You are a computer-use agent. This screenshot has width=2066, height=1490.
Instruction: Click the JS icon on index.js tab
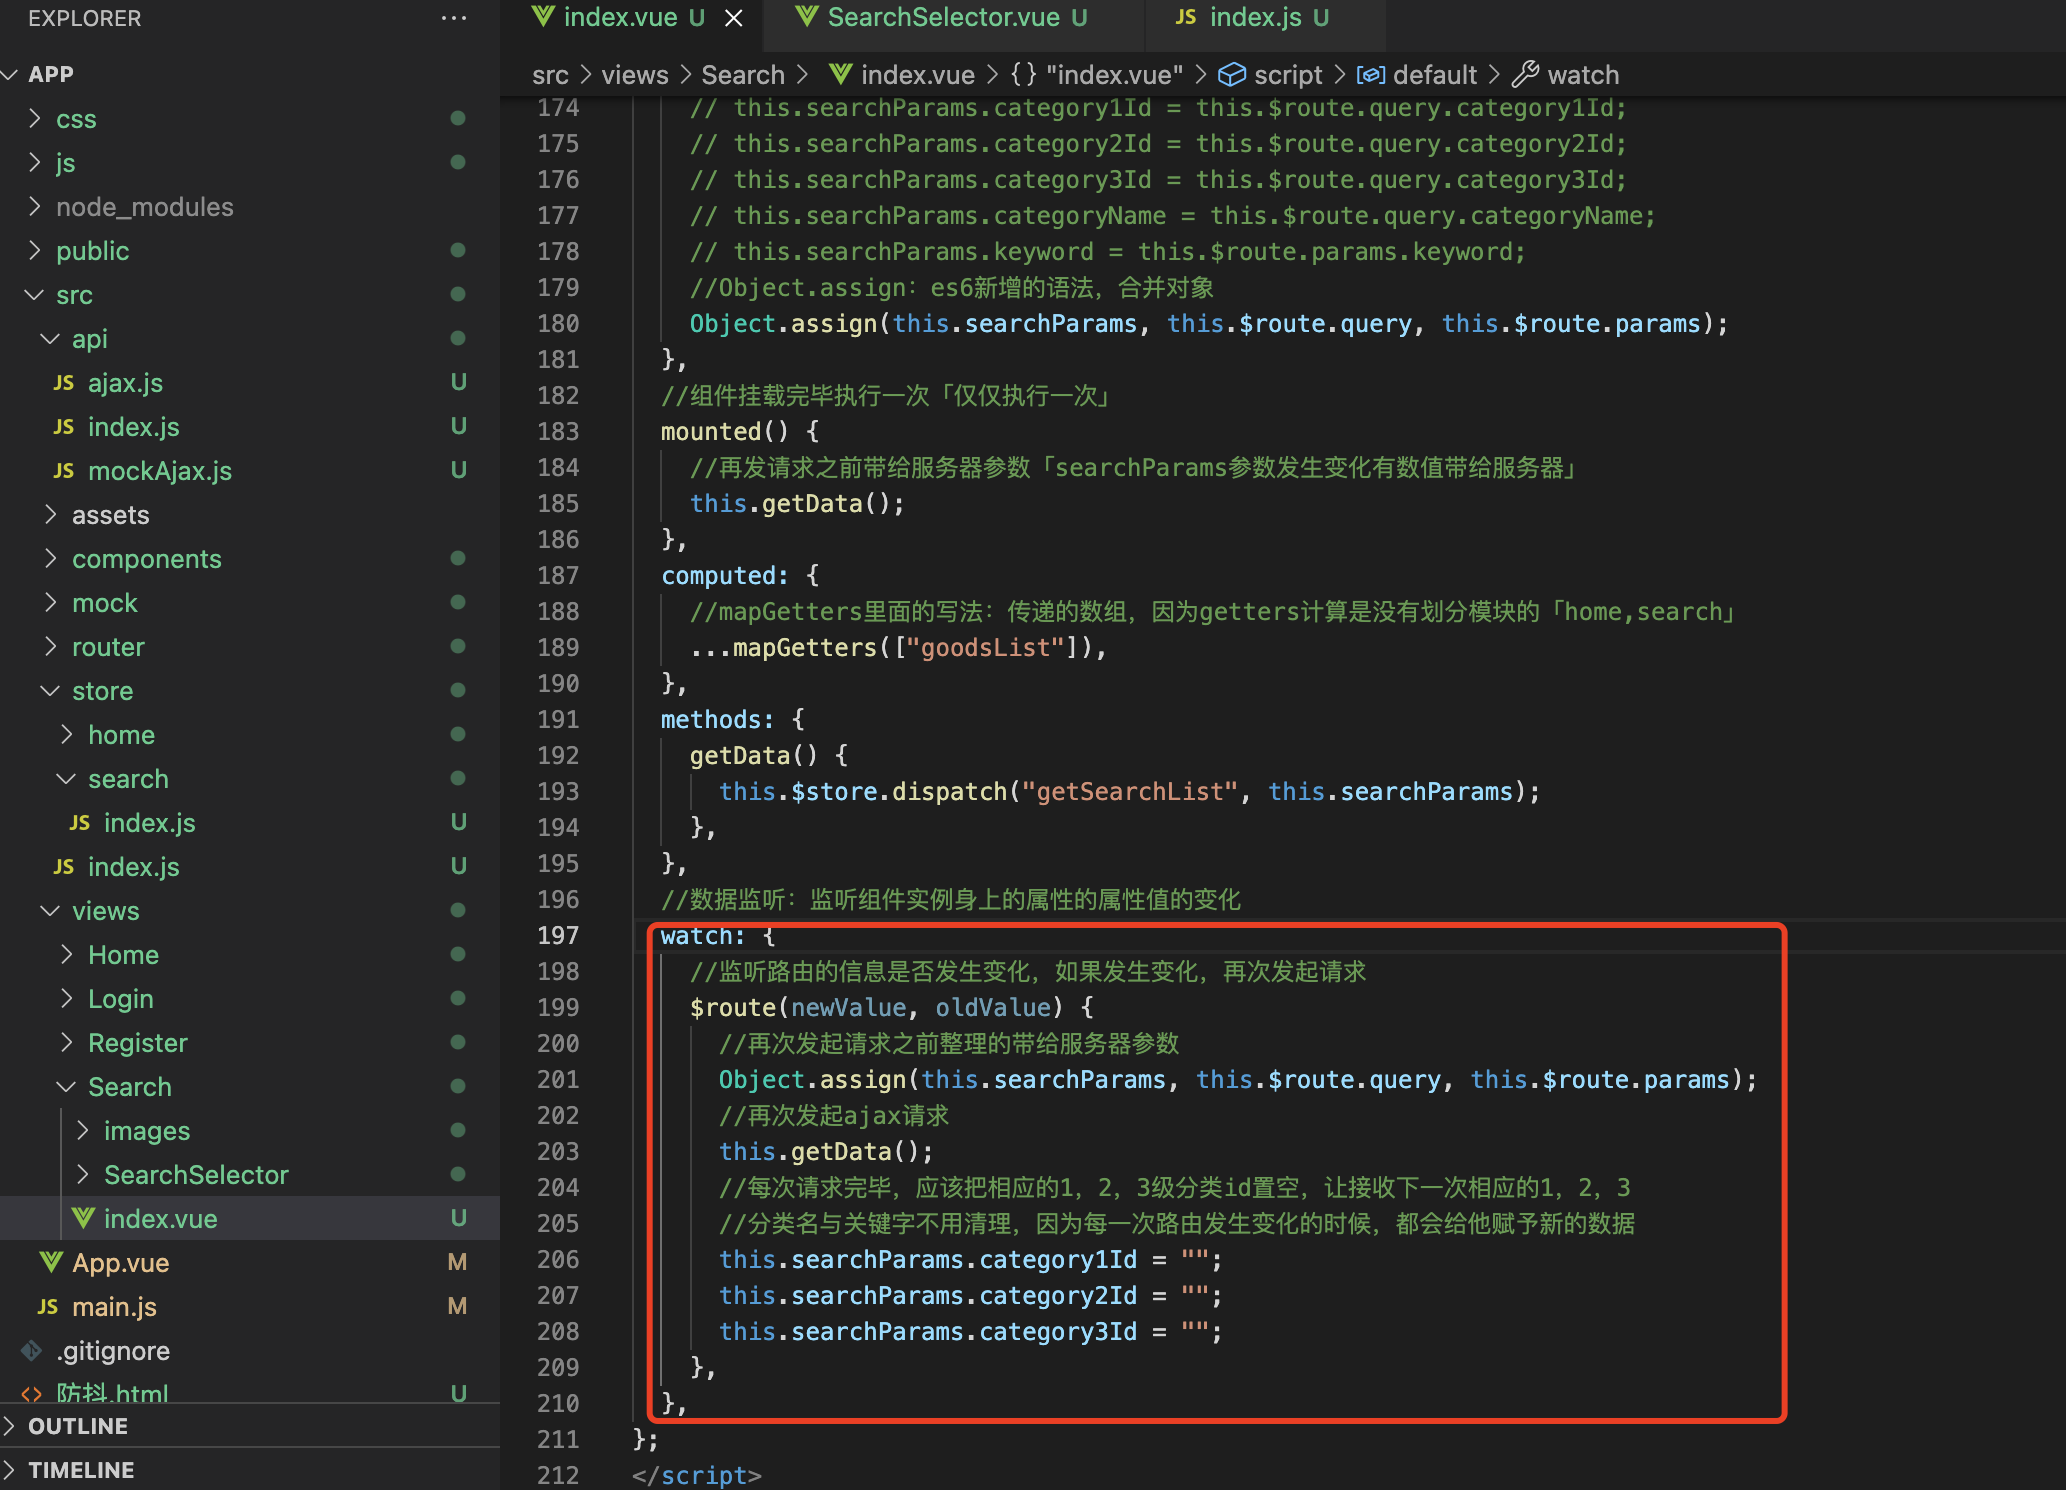(x=1185, y=17)
